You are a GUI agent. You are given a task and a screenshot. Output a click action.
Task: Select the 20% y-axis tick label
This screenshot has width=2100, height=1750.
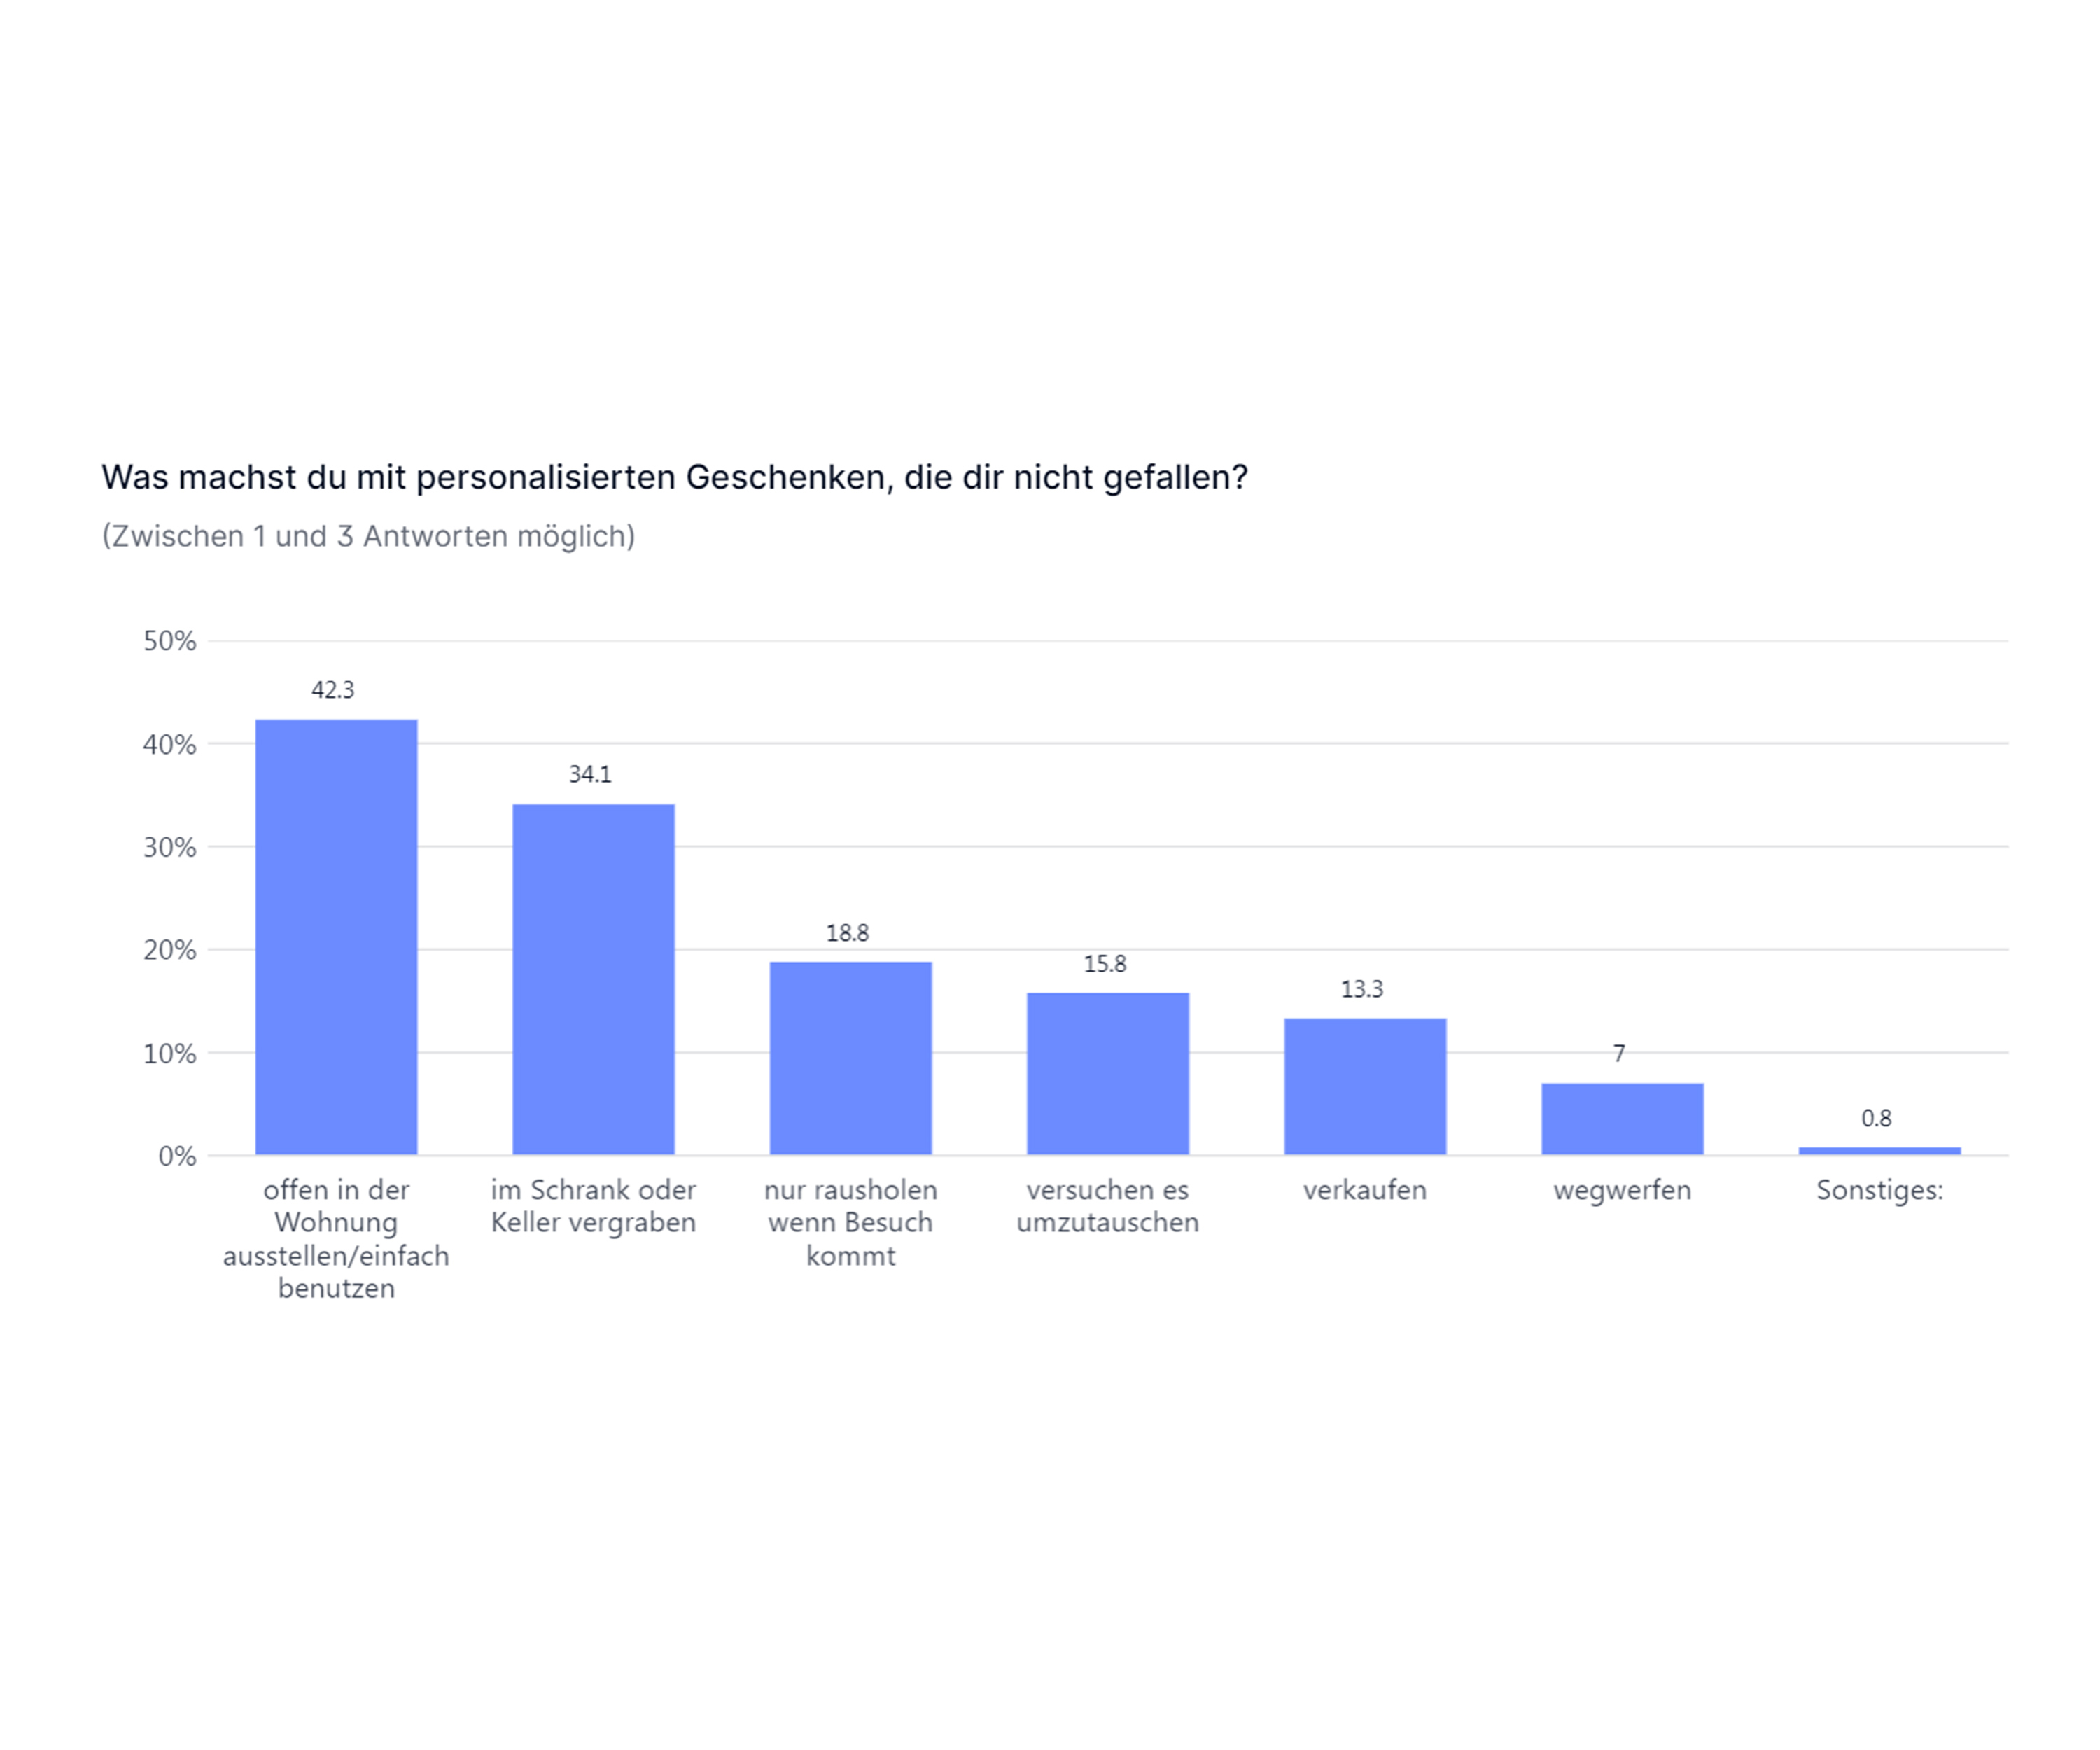[170, 950]
